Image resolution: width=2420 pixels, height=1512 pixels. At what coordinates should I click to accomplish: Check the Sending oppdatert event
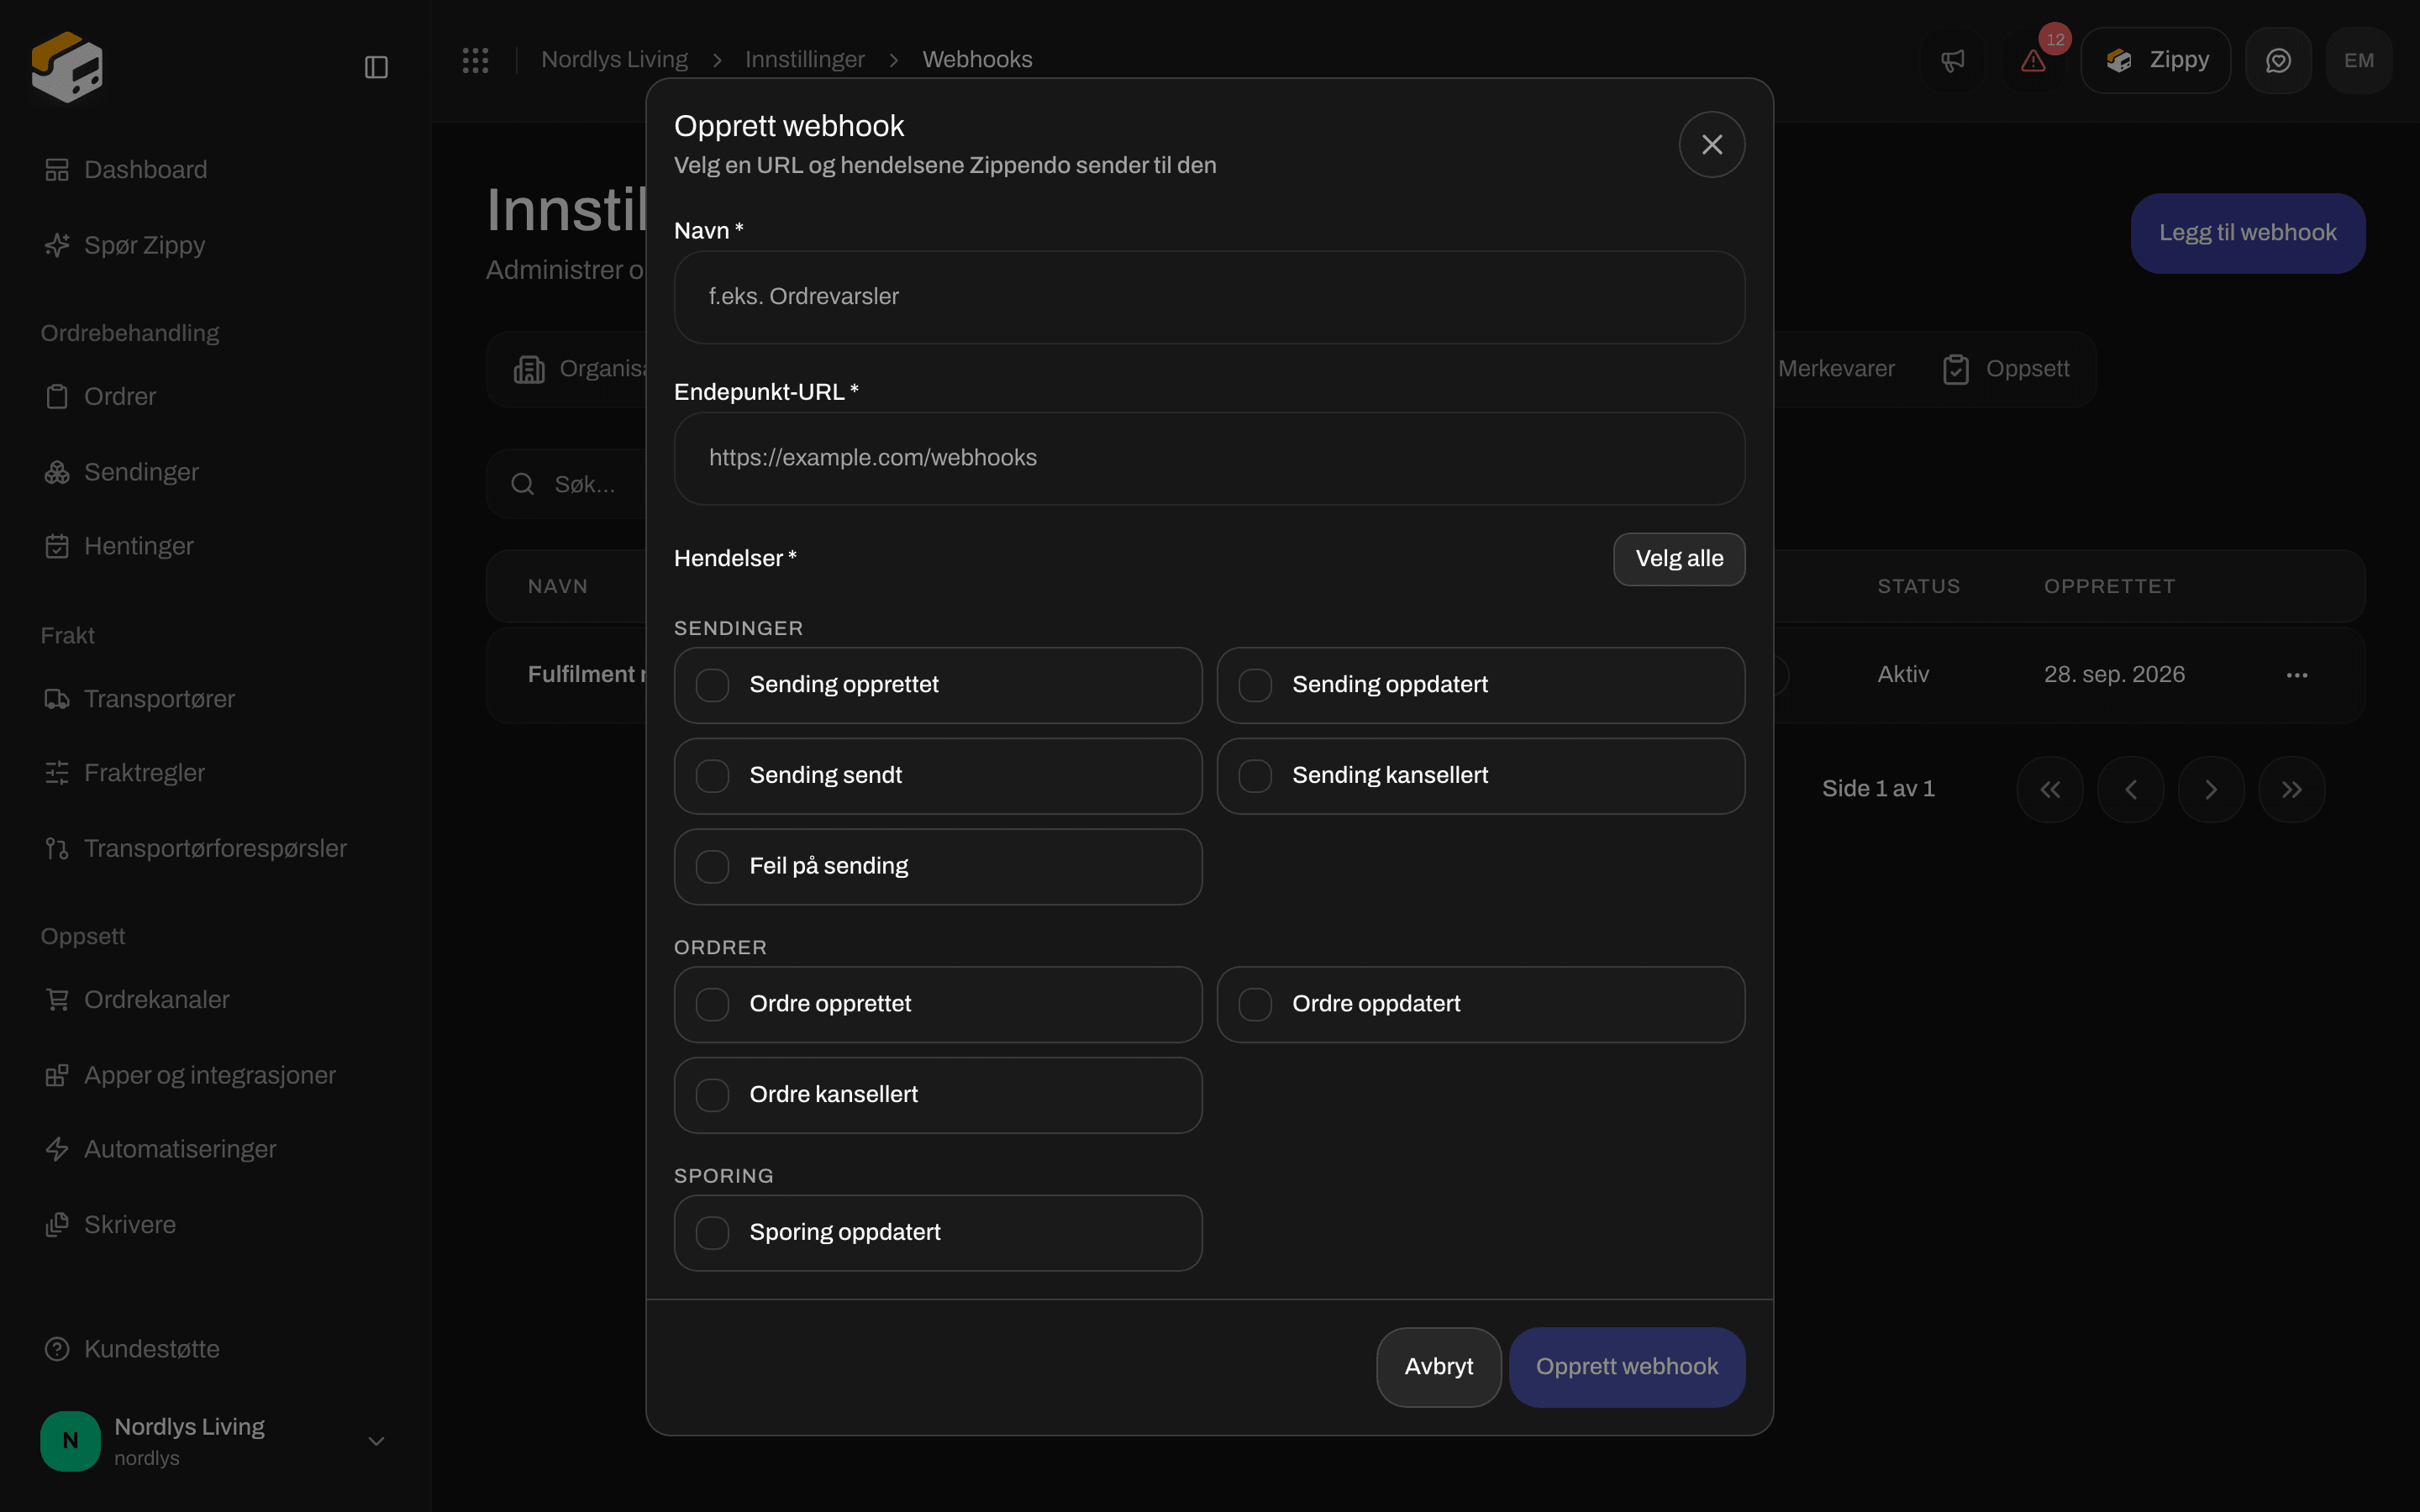click(x=1480, y=685)
